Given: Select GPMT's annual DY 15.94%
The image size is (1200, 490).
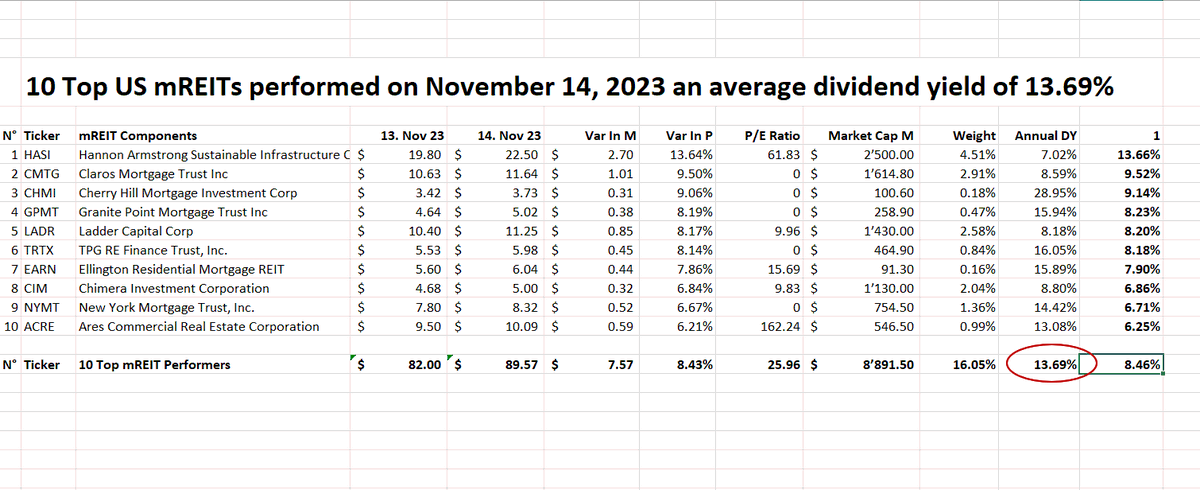Looking at the screenshot, I should [1056, 212].
